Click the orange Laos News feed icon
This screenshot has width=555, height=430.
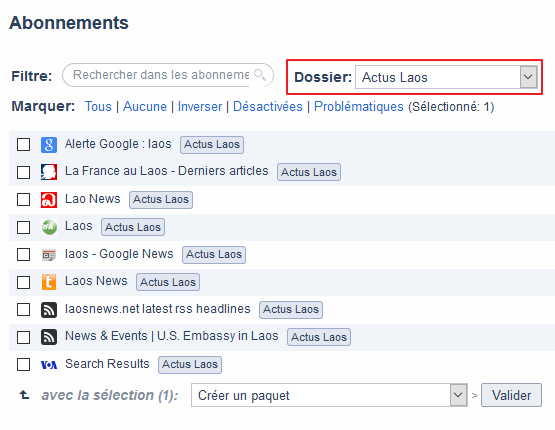tap(49, 282)
